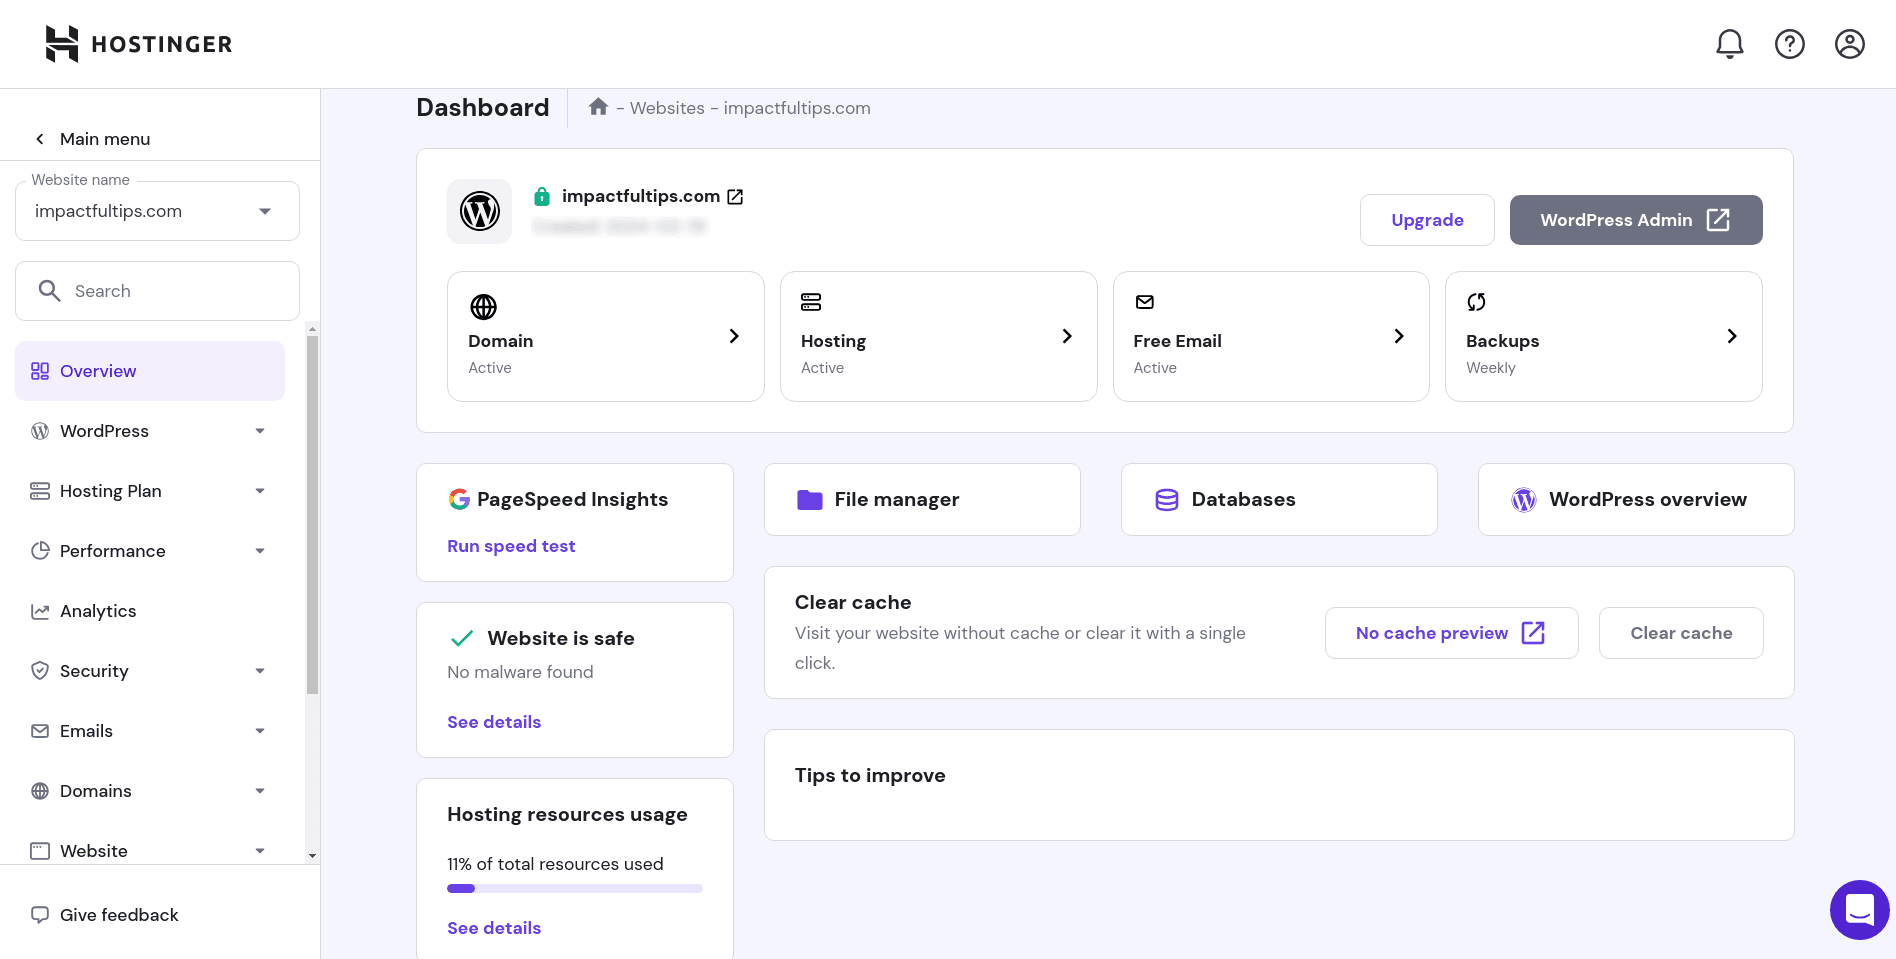Click the Google PageSpeed logo icon
Image resolution: width=1896 pixels, height=959 pixels.
(x=459, y=499)
